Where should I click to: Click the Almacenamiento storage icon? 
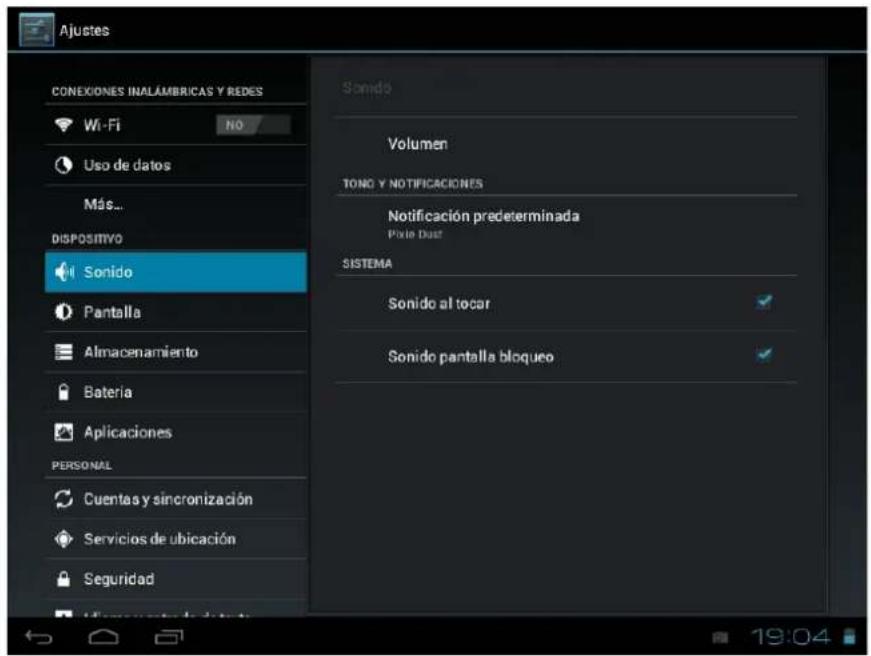coord(63,352)
